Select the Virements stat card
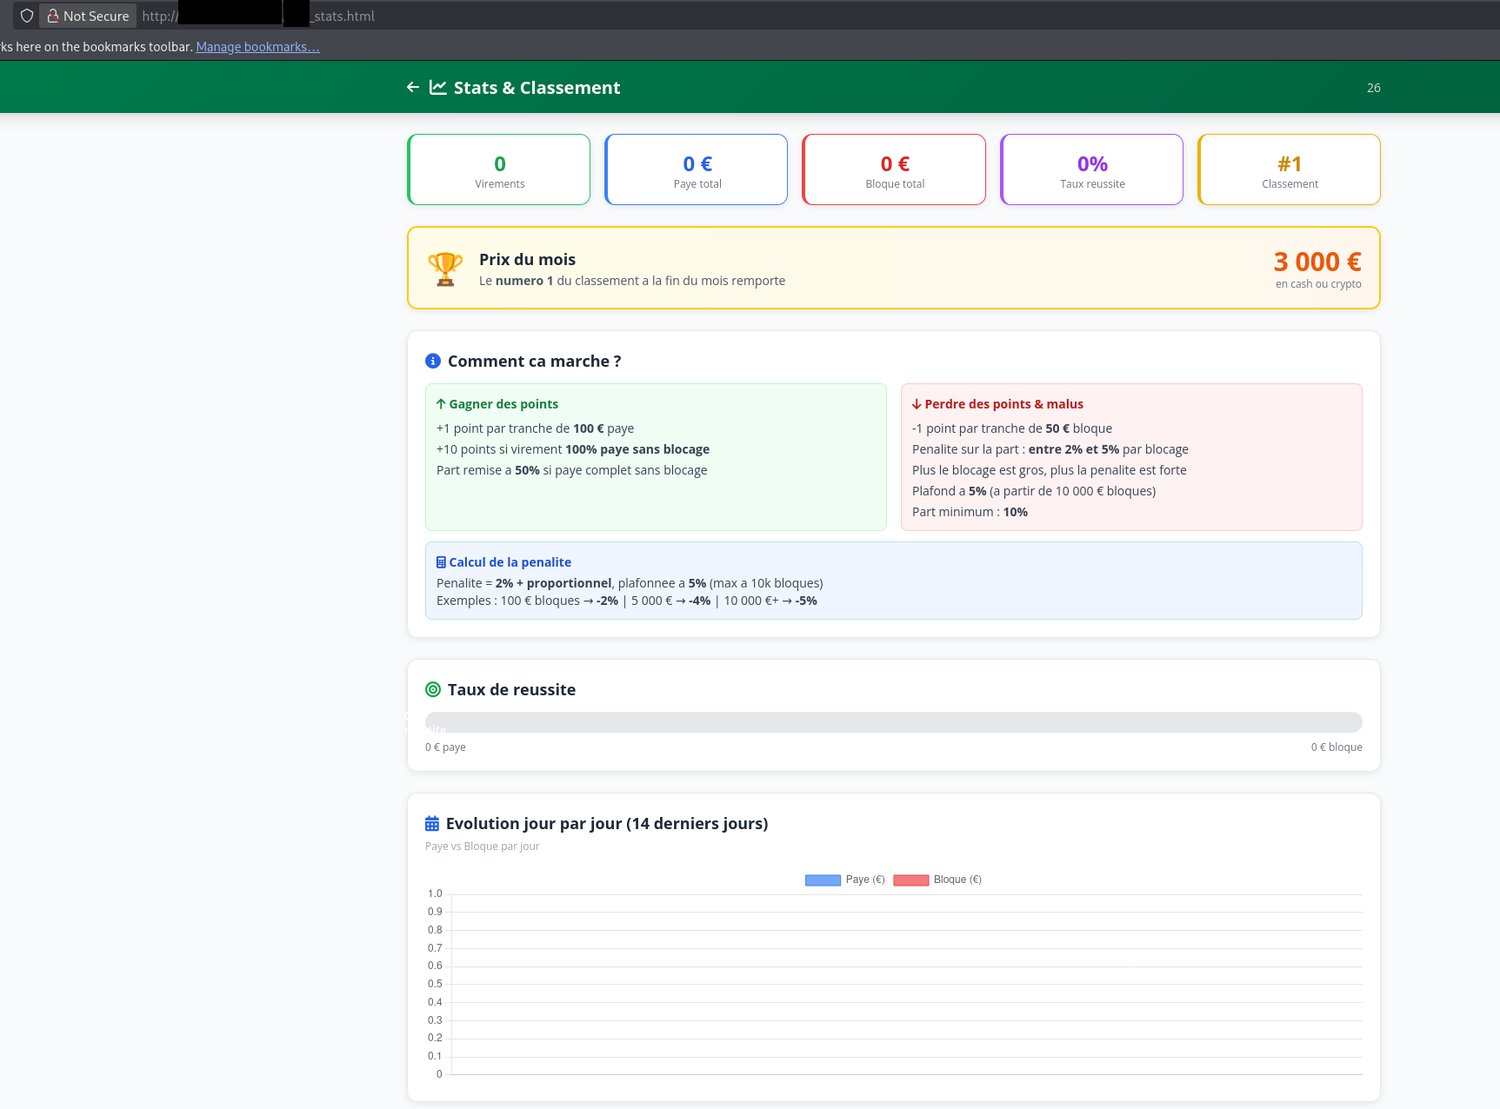 [499, 170]
